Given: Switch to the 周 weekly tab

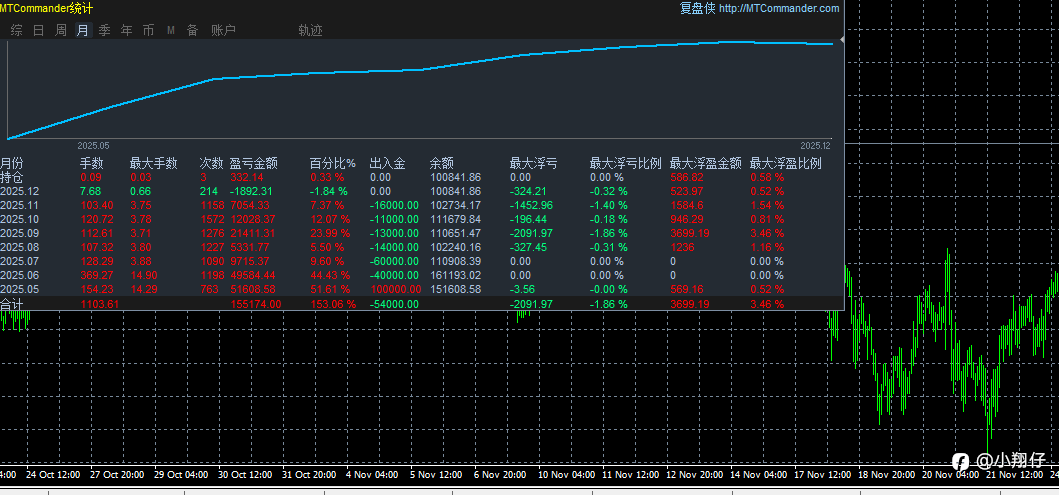Looking at the screenshot, I should pyautogui.click(x=61, y=30).
